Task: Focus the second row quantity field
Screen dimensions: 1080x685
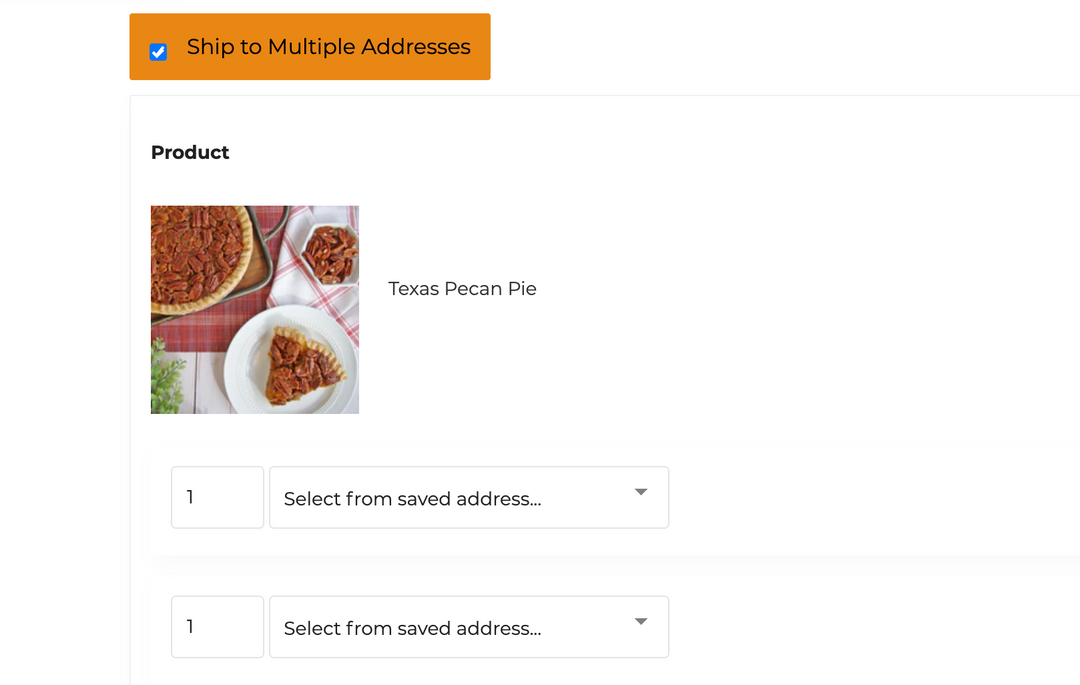Action: tap(217, 627)
